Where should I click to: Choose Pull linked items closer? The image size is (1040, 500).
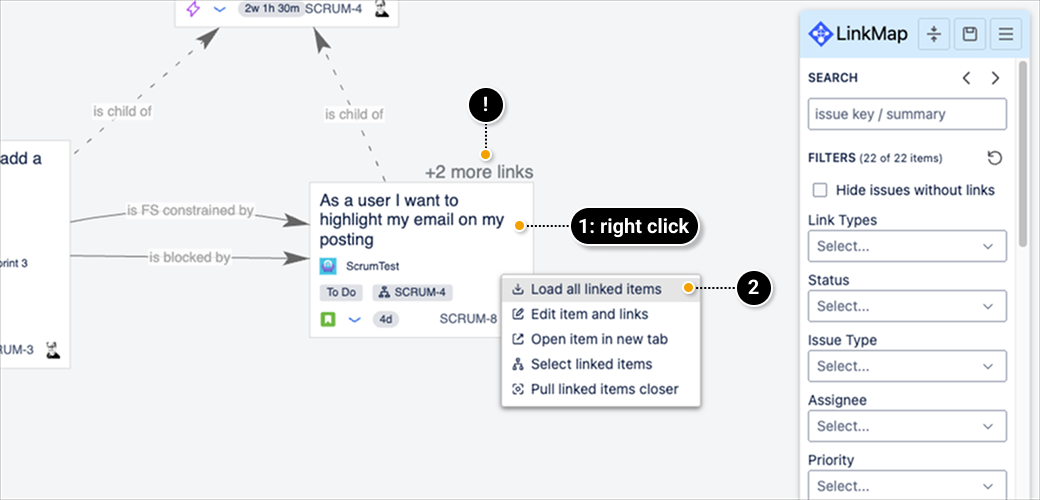coord(603,389)
